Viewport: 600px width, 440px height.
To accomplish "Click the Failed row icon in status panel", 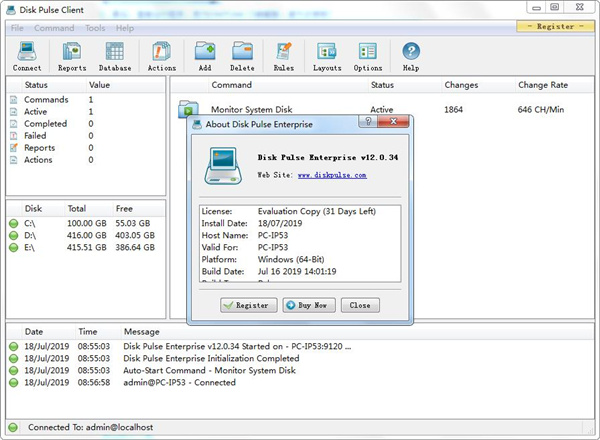I will pos(14,136).
